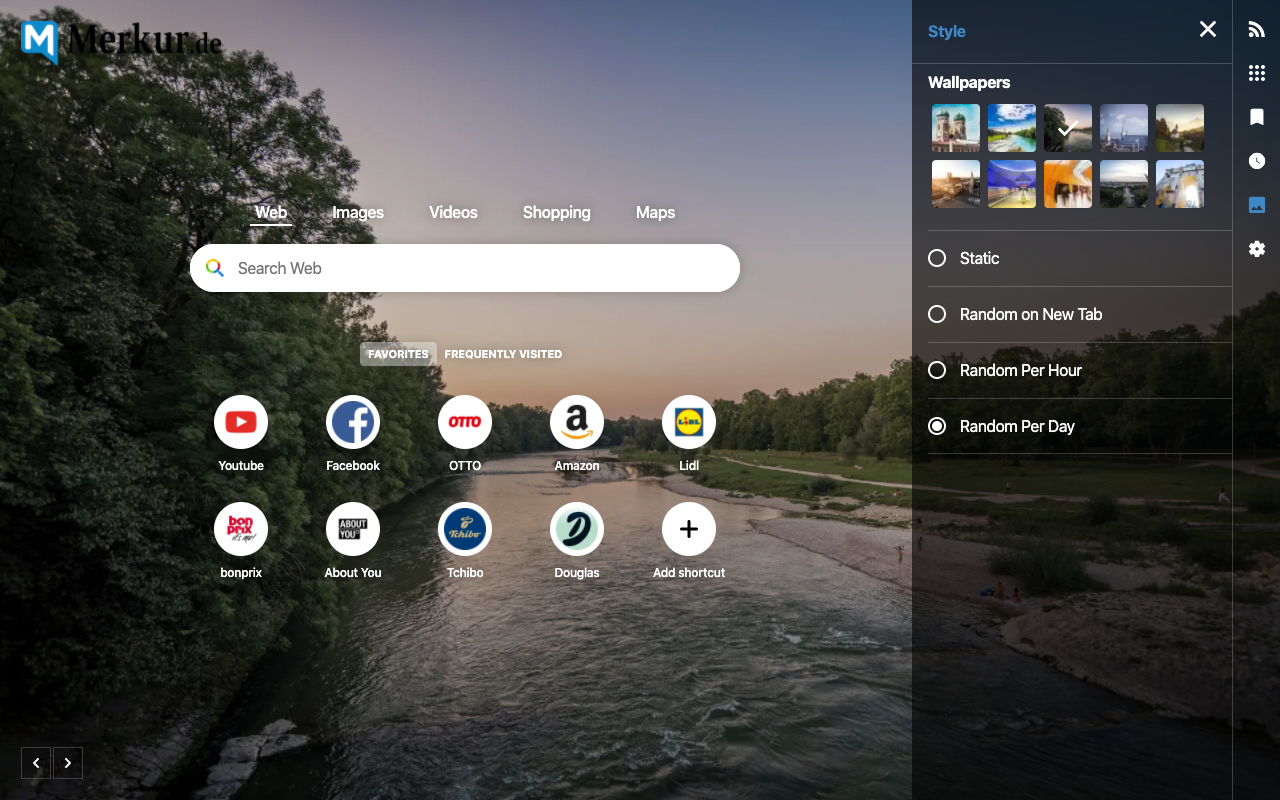The image size is (1280, 800).
Task: Click the Style panel title
Action: click(946, 31)
